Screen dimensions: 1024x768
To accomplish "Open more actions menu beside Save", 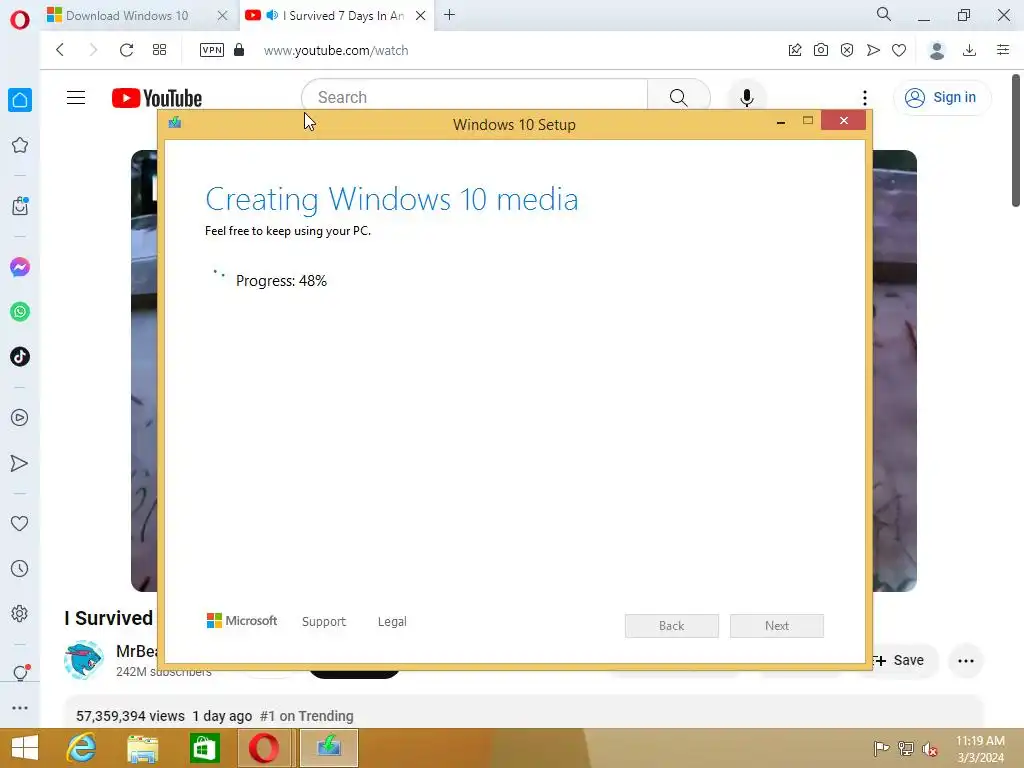I will point(966,661).
